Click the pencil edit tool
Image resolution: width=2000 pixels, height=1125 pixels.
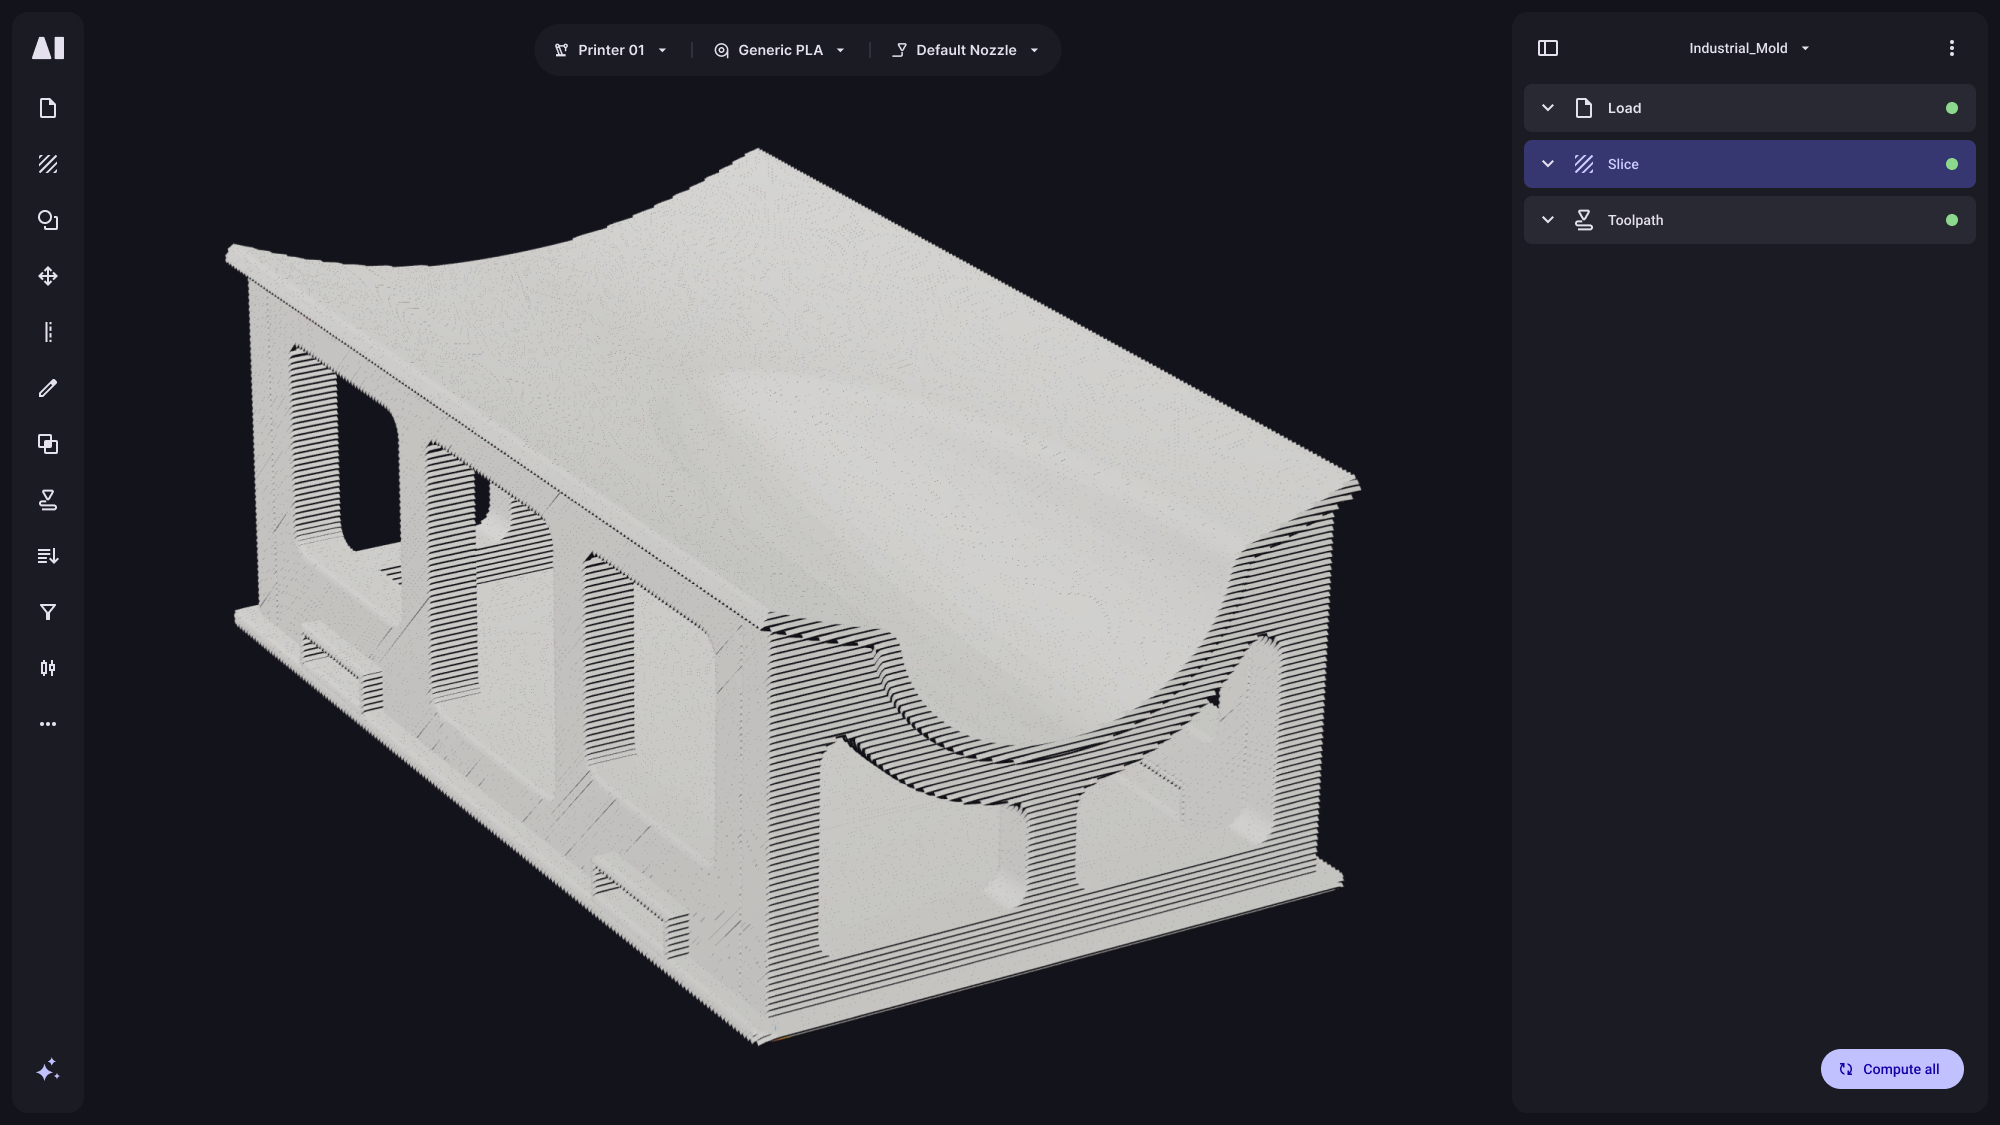(x=48, y=388)
